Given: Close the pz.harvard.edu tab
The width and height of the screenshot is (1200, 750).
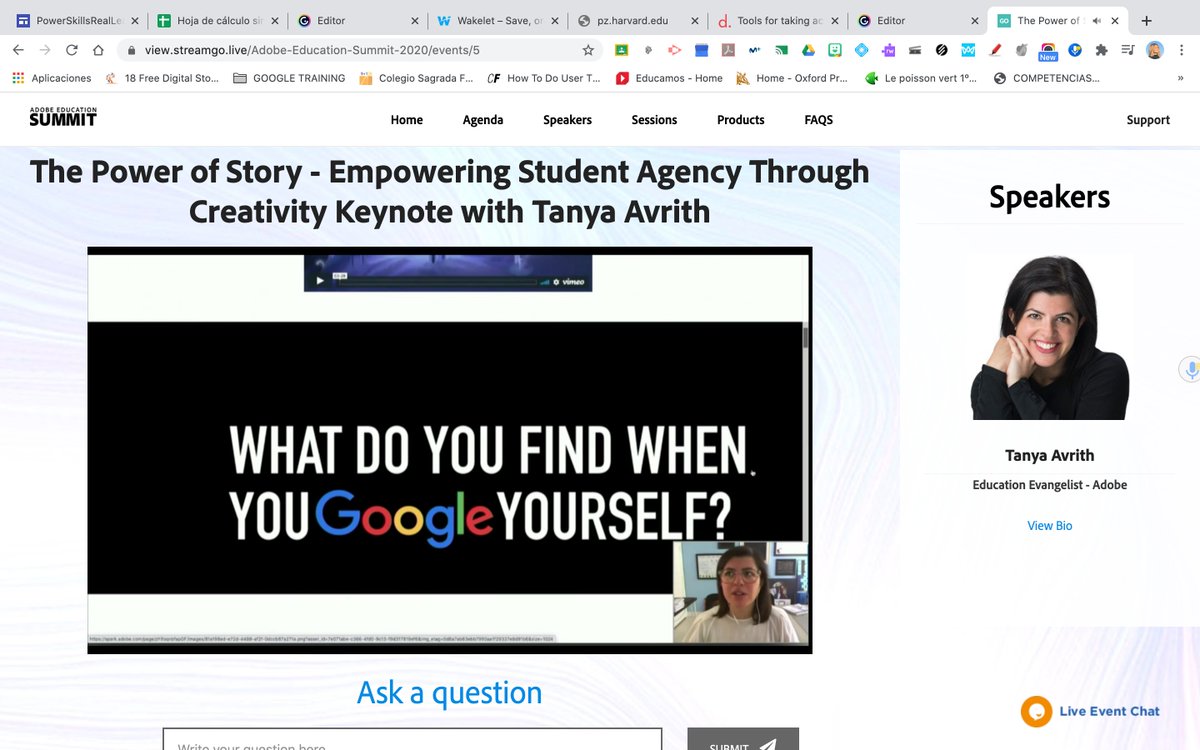Looking at the screenshot, I should pos(695,20).
